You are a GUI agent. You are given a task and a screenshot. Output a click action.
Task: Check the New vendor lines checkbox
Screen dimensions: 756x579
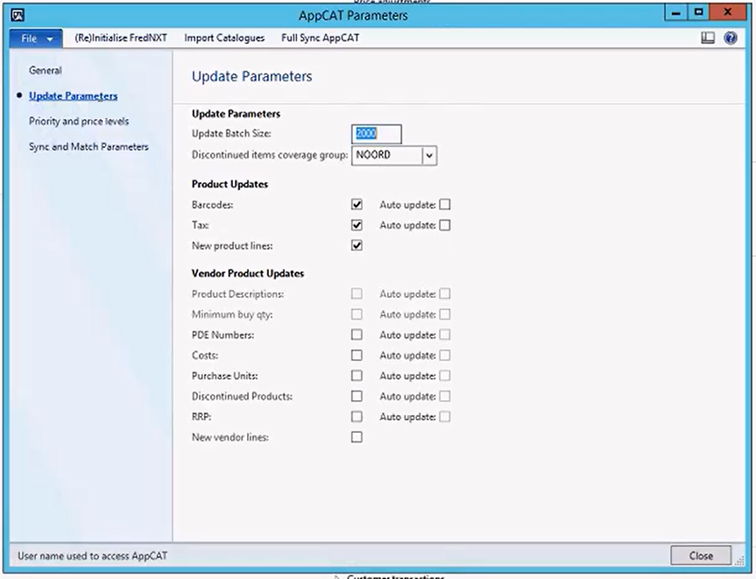point(357,437)
